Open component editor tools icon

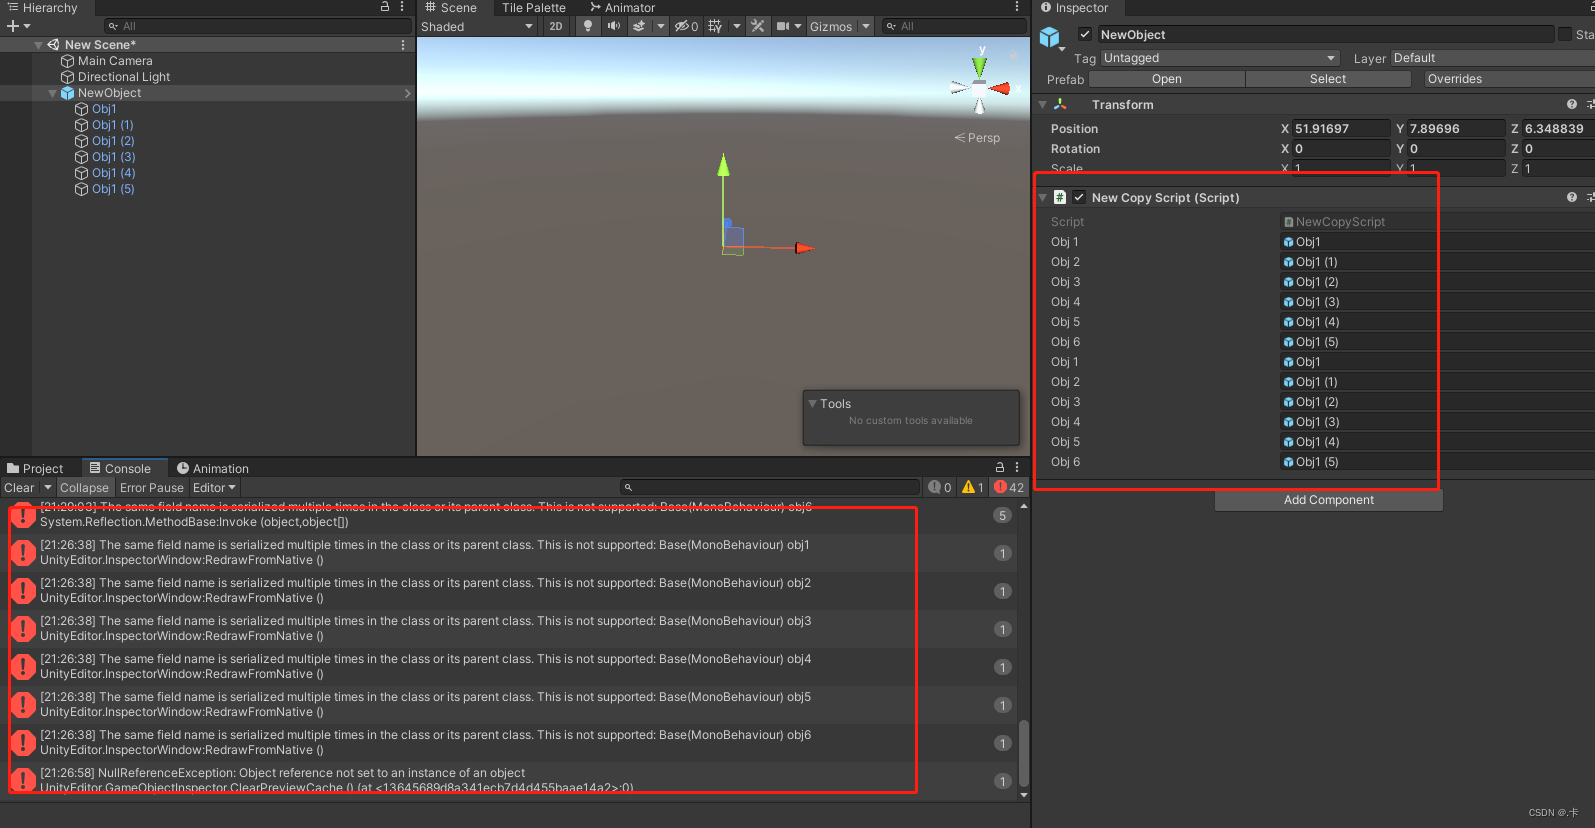coord(758,26)
